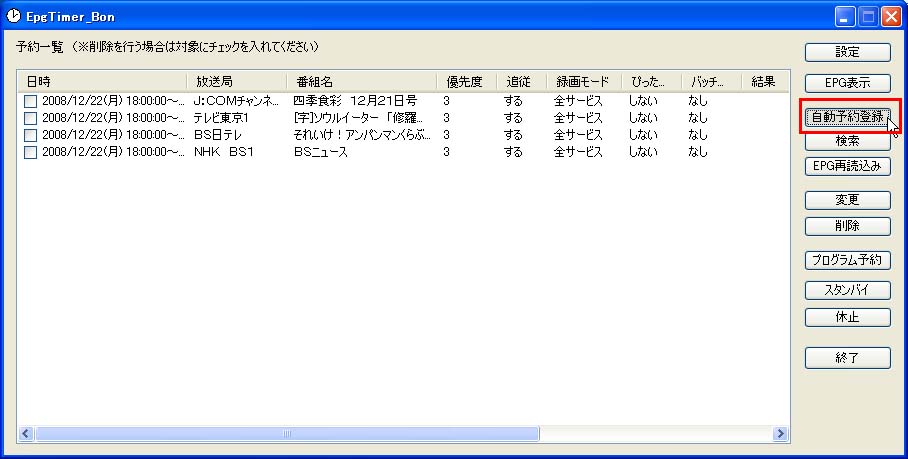This screenshot has width=908, height=459.
Task: Click the ぴった... column header
Action: [651, 82]
